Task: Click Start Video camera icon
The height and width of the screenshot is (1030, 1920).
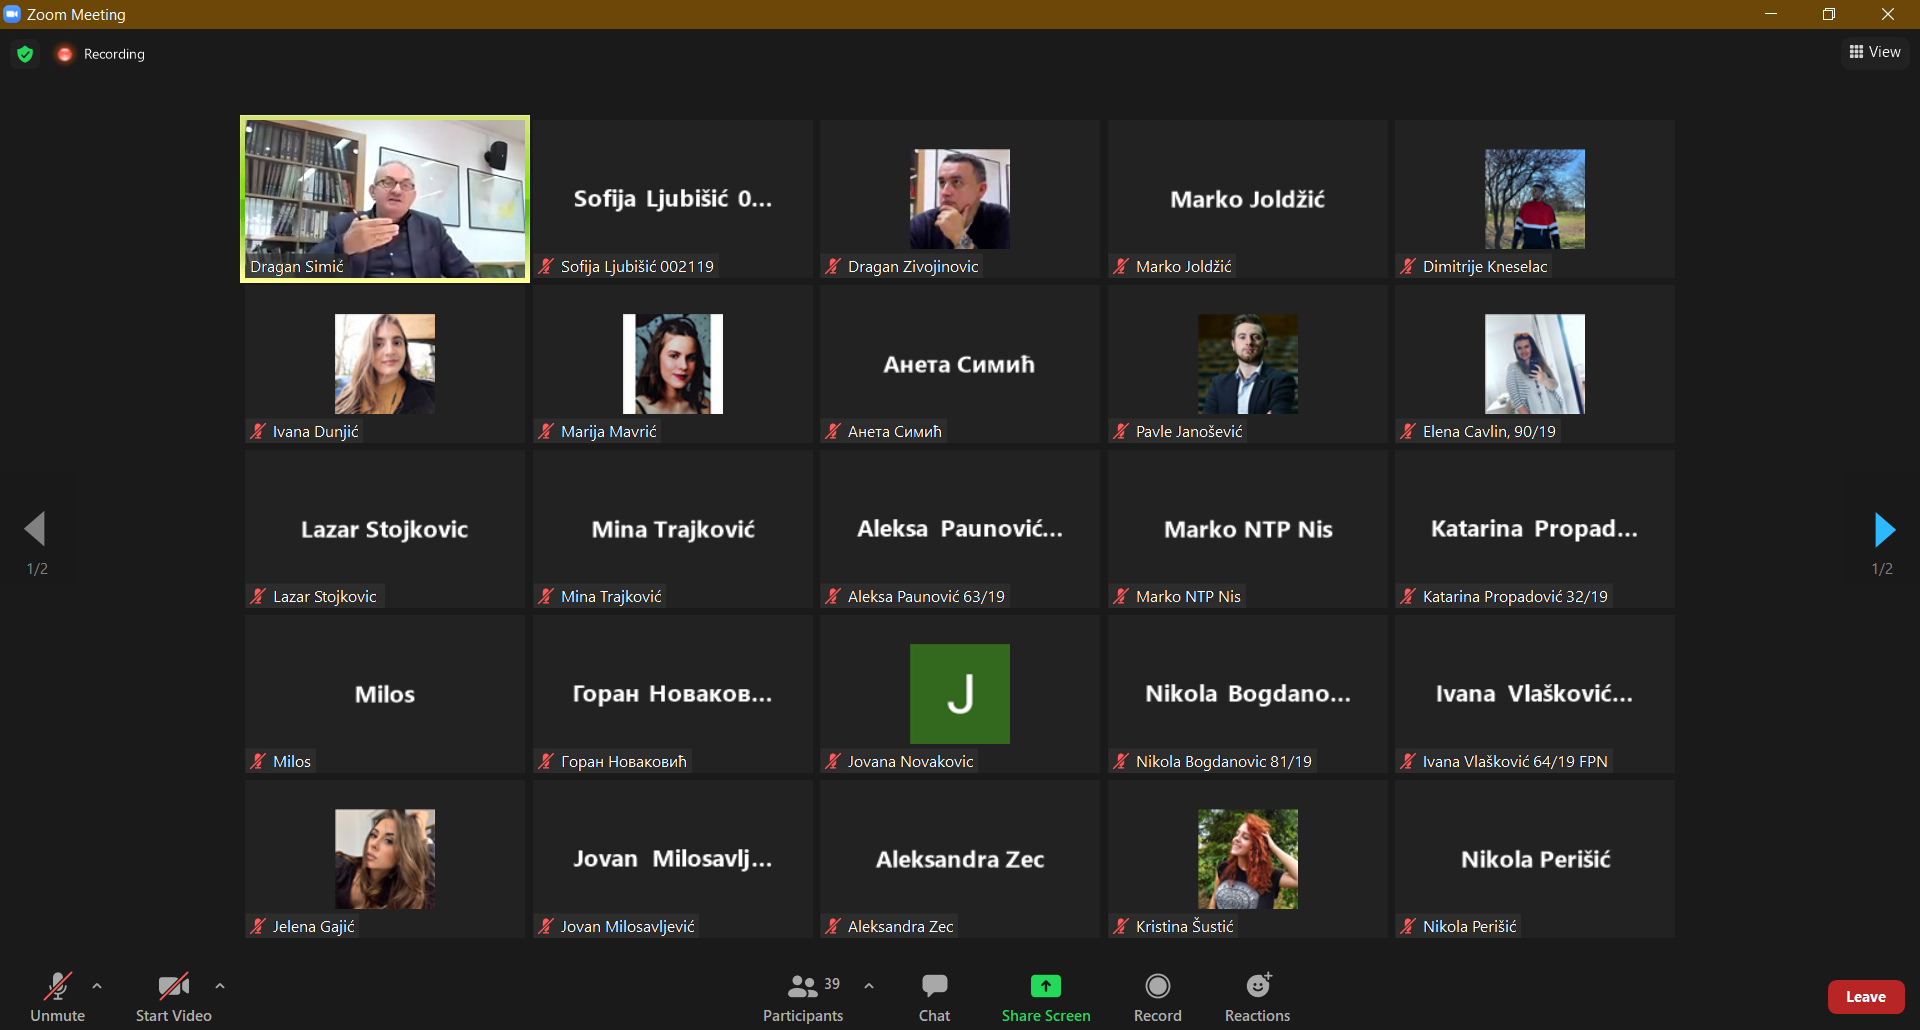Action: [x=174, y=986]
